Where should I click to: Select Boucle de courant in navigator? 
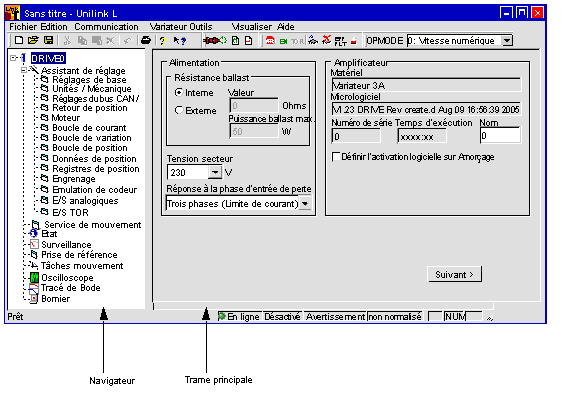89,128
